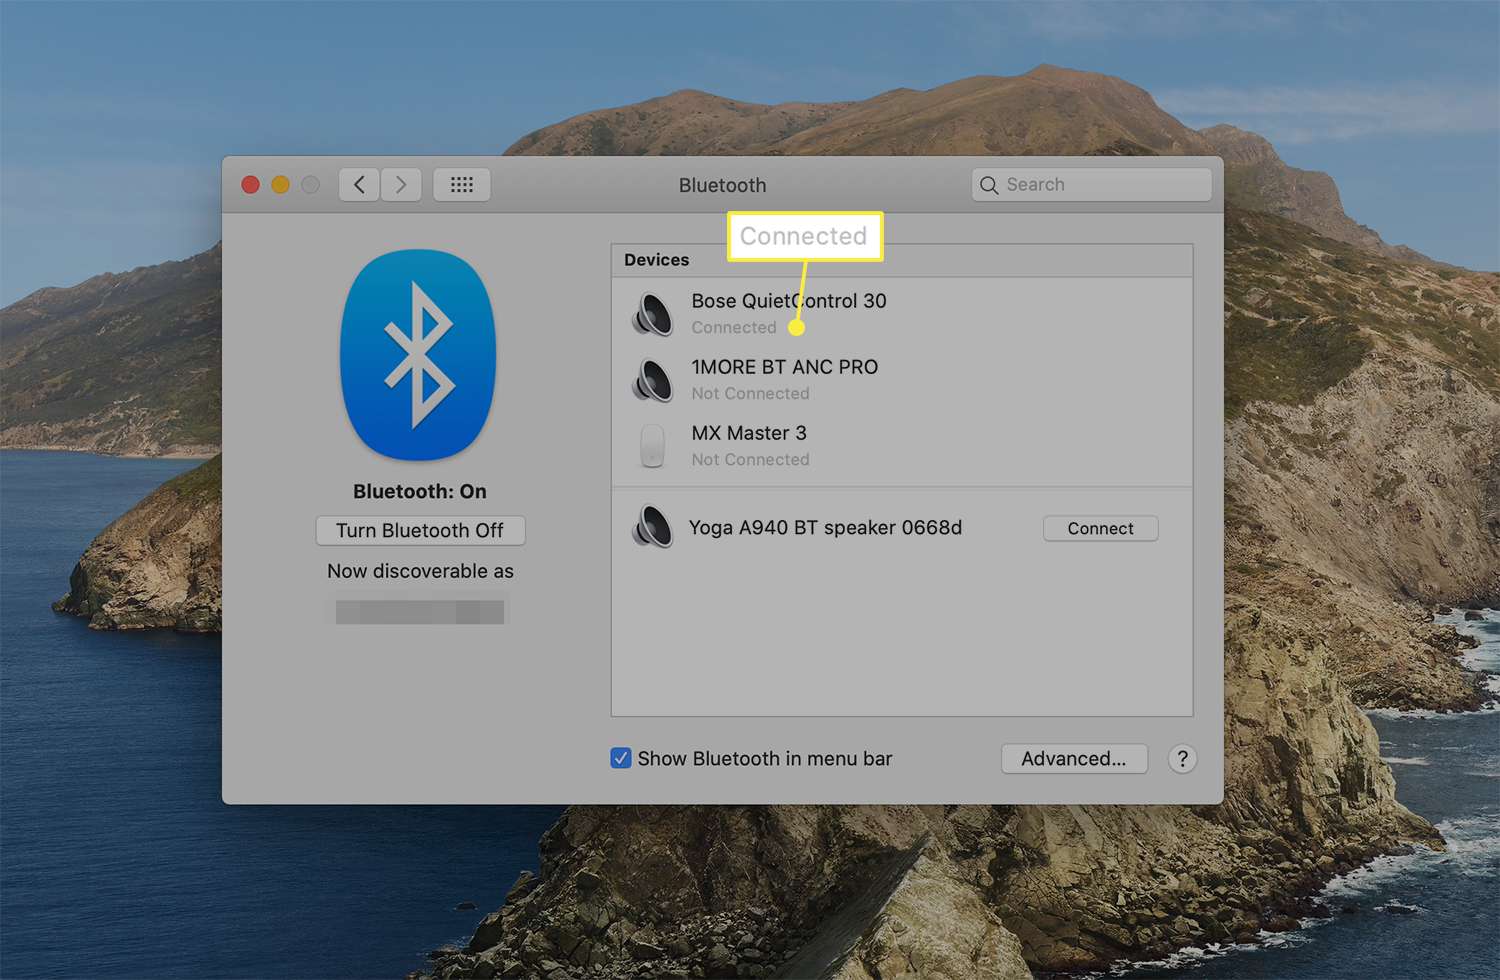Click the Now discoverable as label
Image resolution: width=1500 pixels, height=980 pixels.
coord(420,571)
